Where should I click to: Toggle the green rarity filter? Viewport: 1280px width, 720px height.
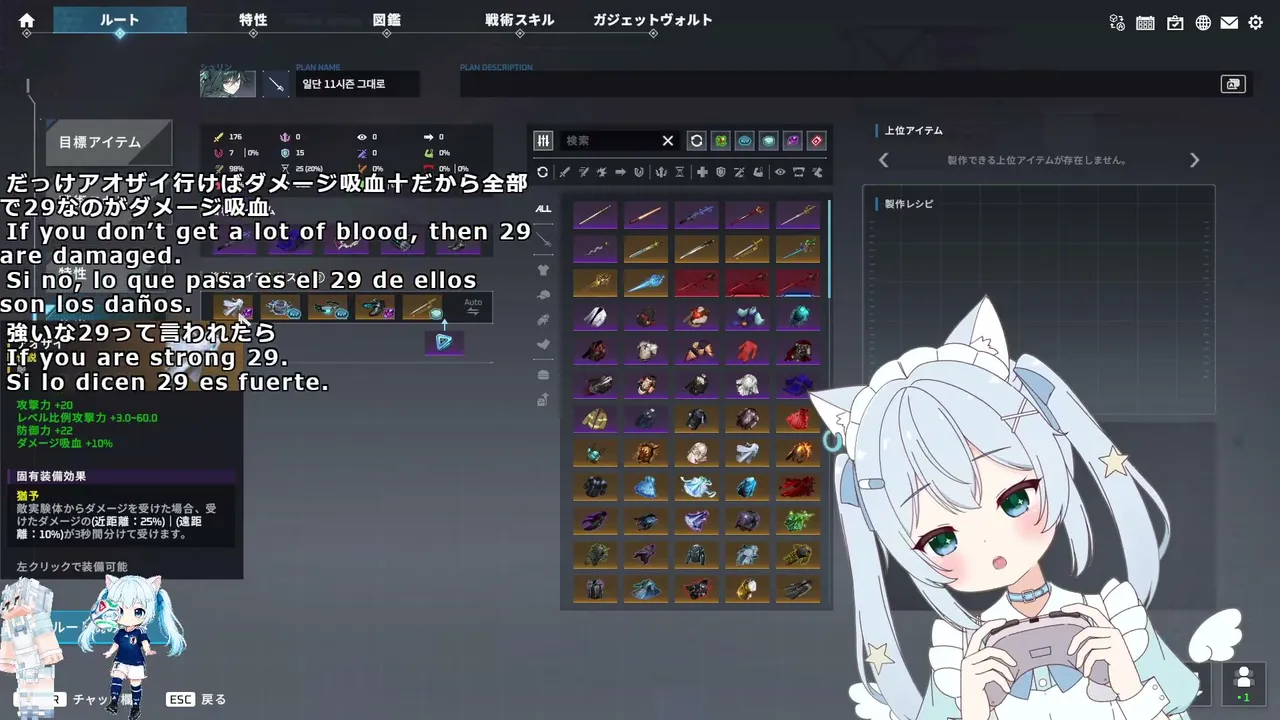click(x=720, y=141)
